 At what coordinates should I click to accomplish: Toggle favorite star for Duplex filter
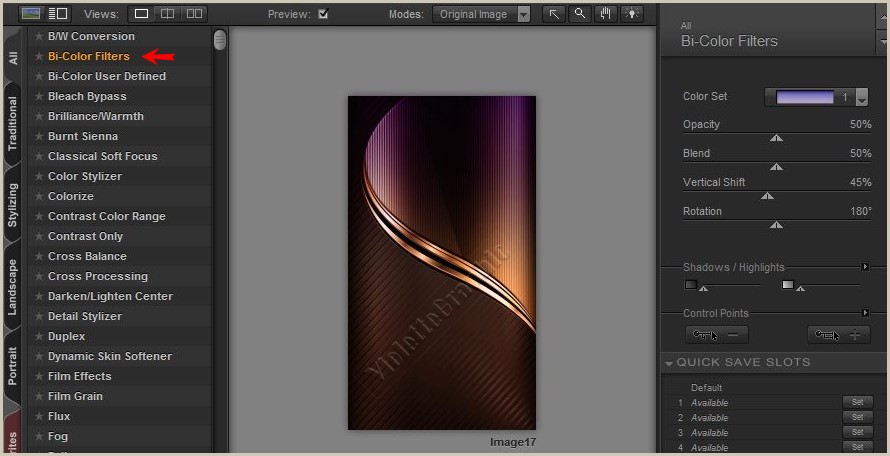(39, 336)
